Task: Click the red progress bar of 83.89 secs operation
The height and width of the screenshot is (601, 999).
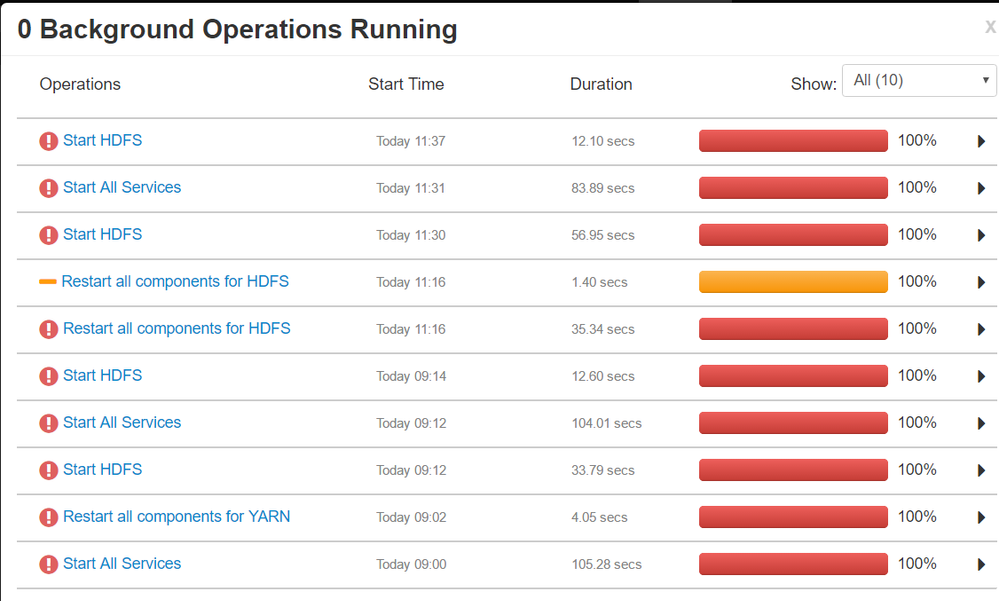Action: (793, 188)
